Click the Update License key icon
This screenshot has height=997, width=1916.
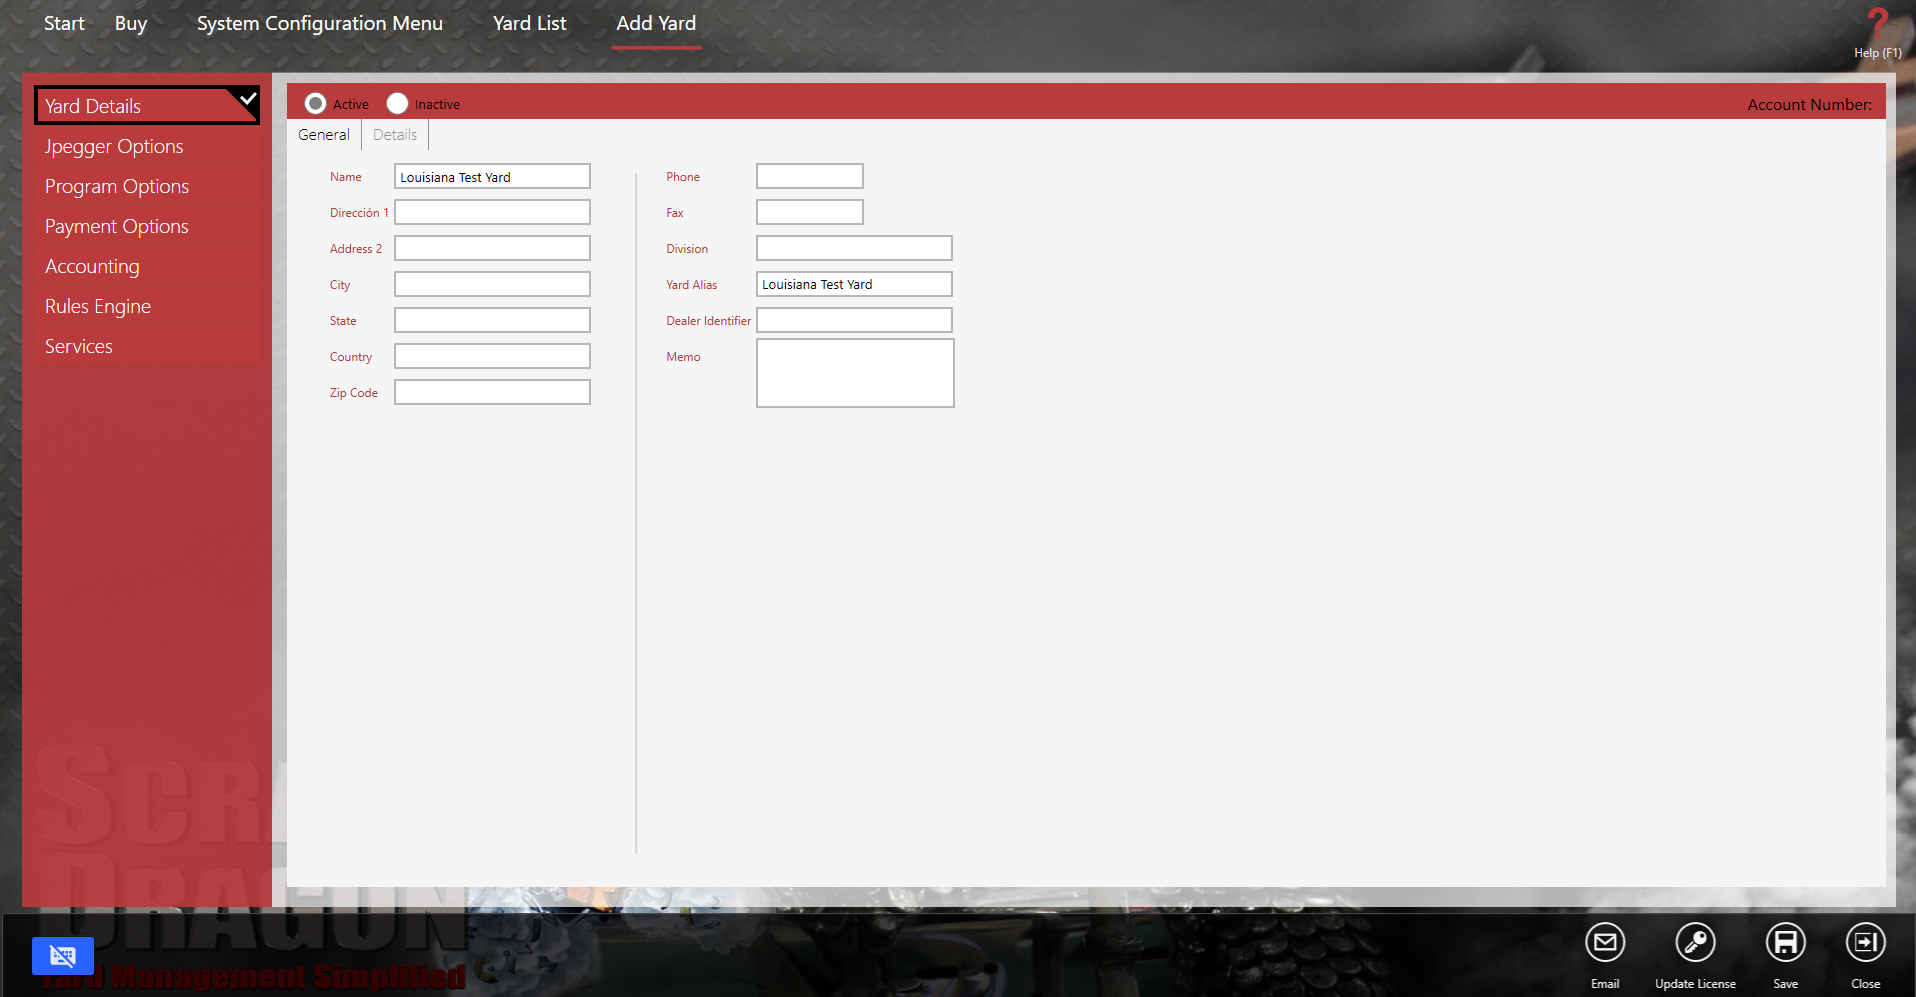click(x=1695, y=943)
